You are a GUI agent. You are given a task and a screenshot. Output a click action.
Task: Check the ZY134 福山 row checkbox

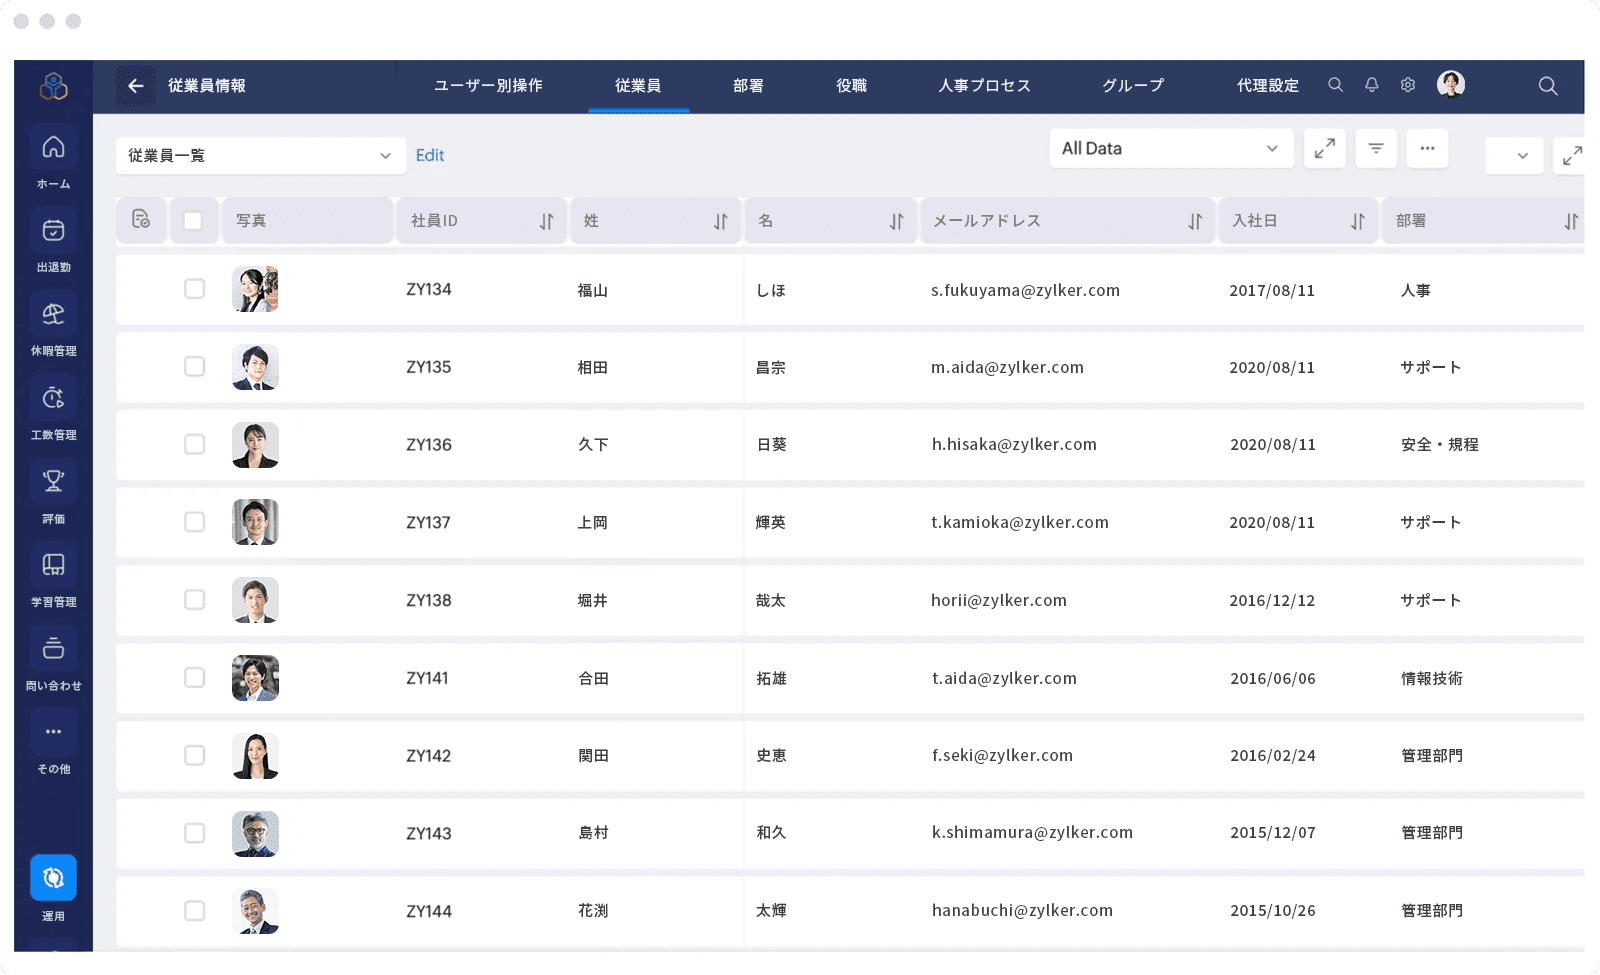[194, 289]
